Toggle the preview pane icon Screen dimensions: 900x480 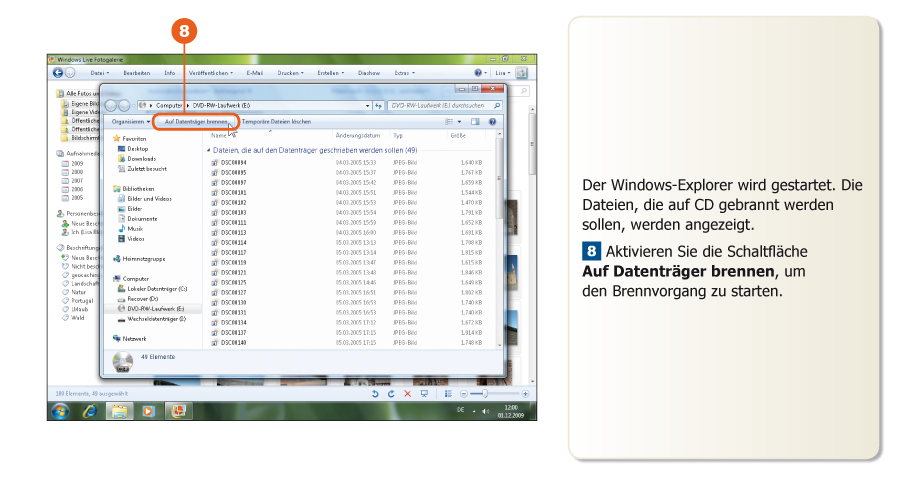click(x=475, y=121)
